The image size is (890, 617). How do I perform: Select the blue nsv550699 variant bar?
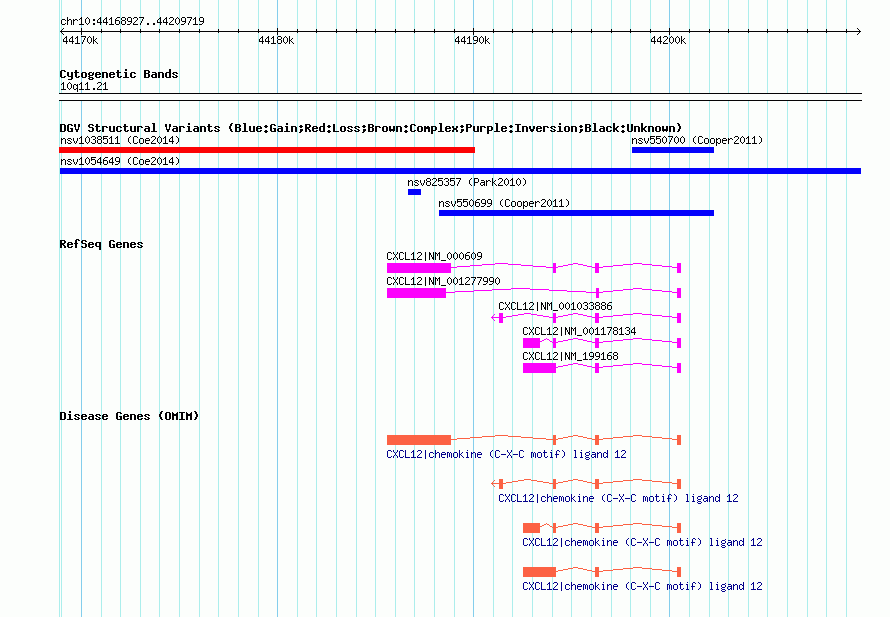[x=576, y=213]
